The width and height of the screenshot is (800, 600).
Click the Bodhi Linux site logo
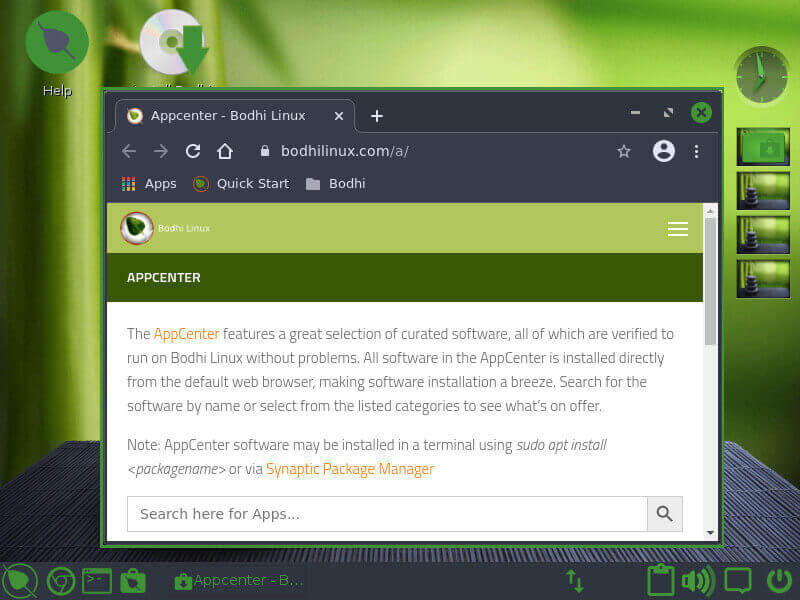137,228
